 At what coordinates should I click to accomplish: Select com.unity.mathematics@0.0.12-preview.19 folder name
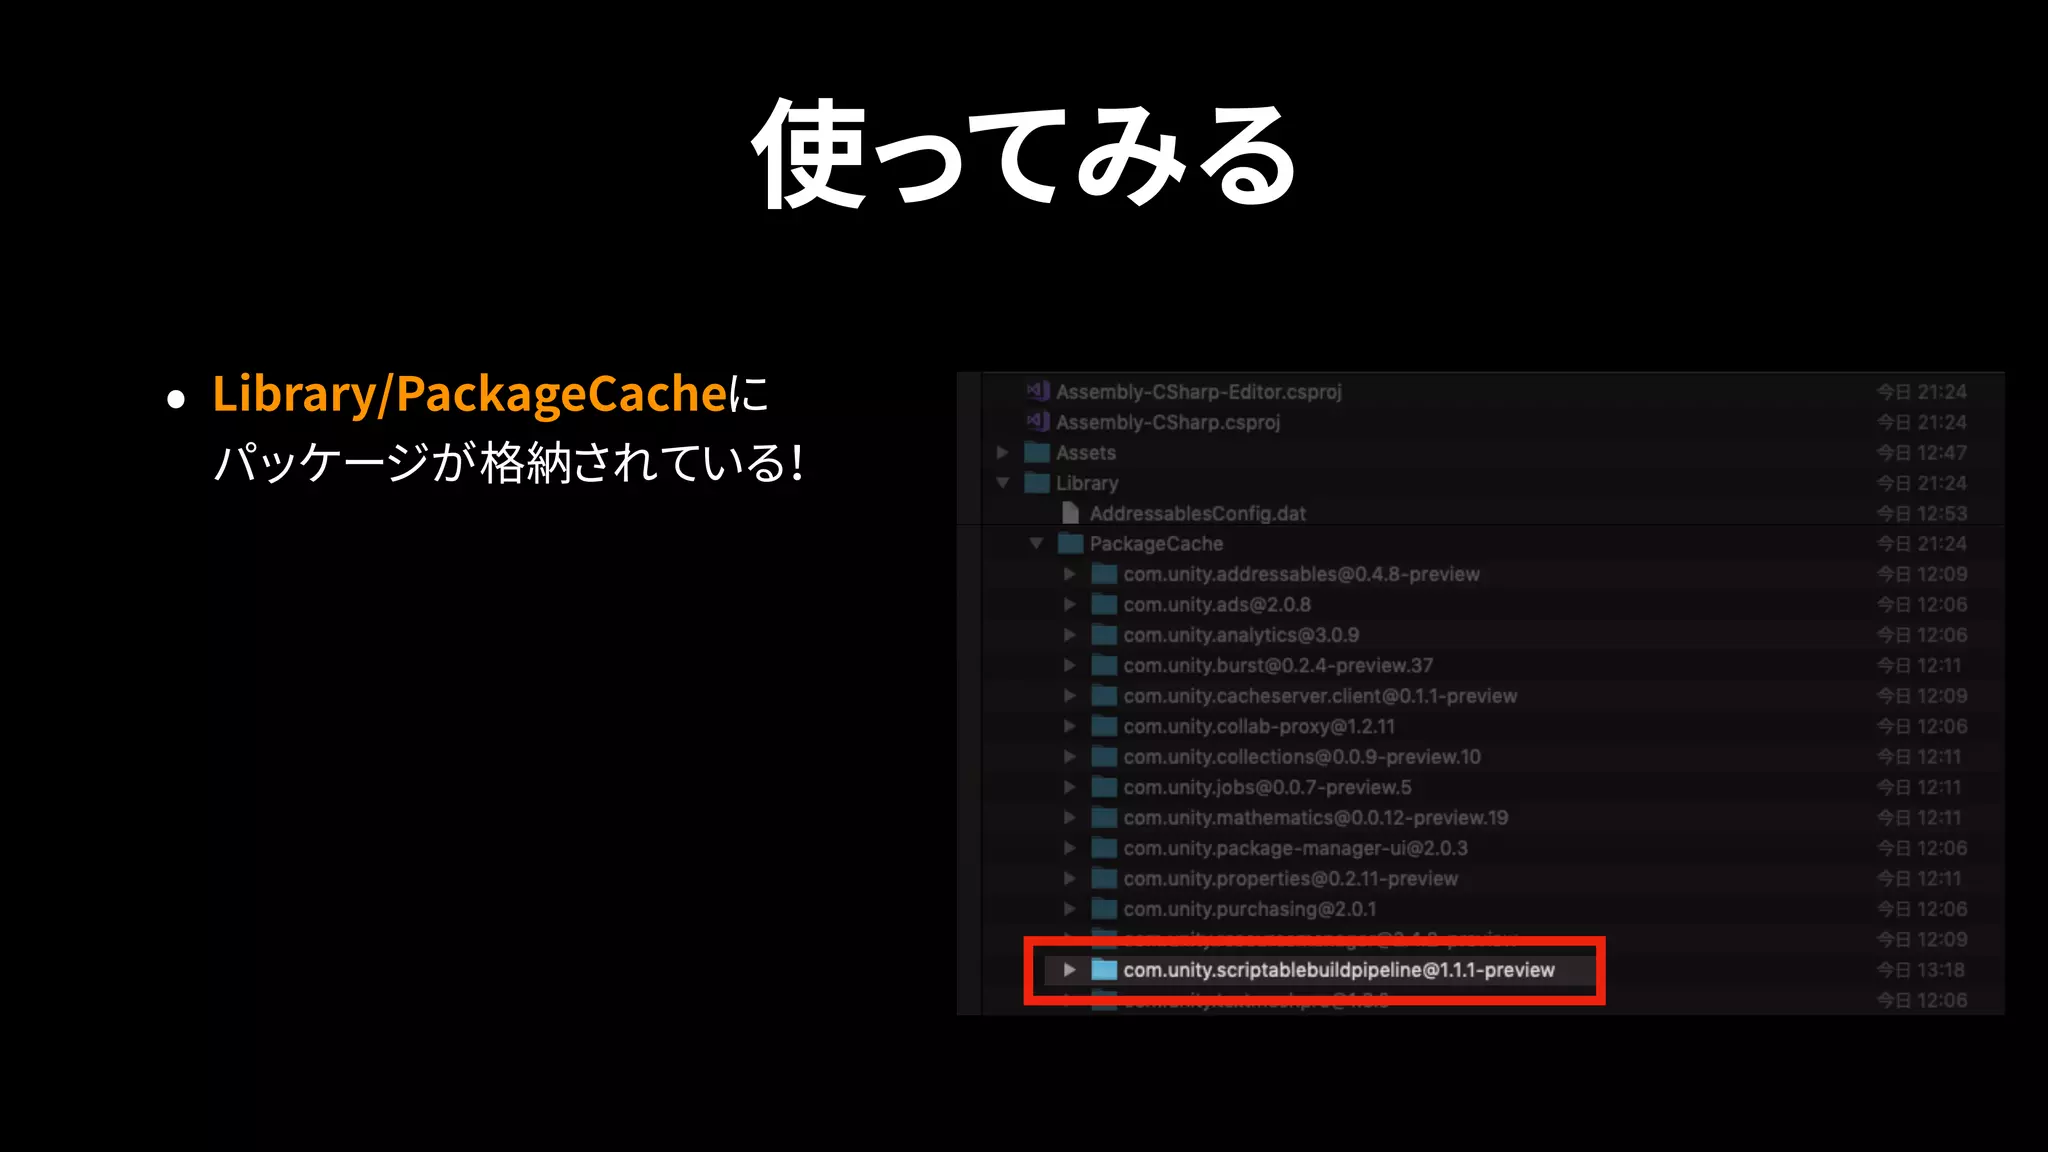pyautogui.click(x=1316, y=818)
